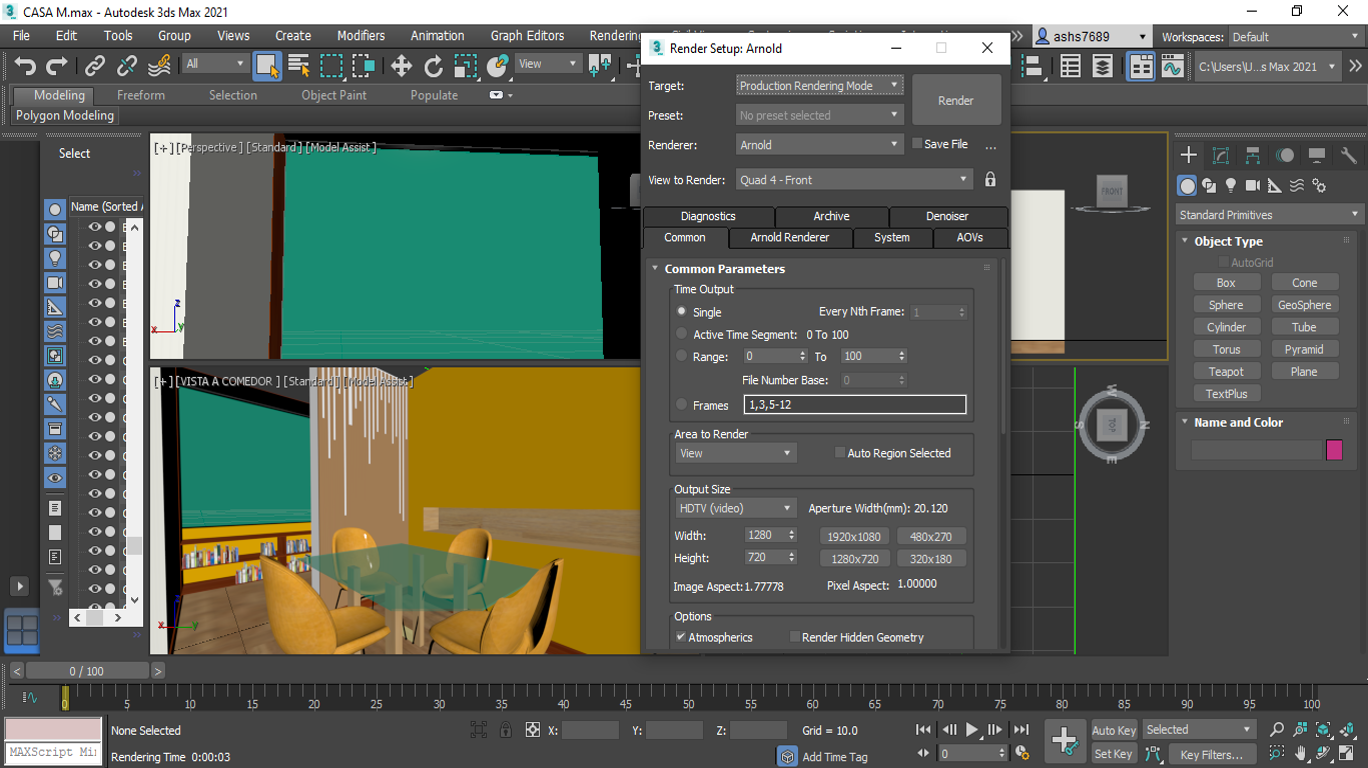The image size is (1368, 768).
Task: Switch to the Modify panel icon
Action: coord(1220,155)
